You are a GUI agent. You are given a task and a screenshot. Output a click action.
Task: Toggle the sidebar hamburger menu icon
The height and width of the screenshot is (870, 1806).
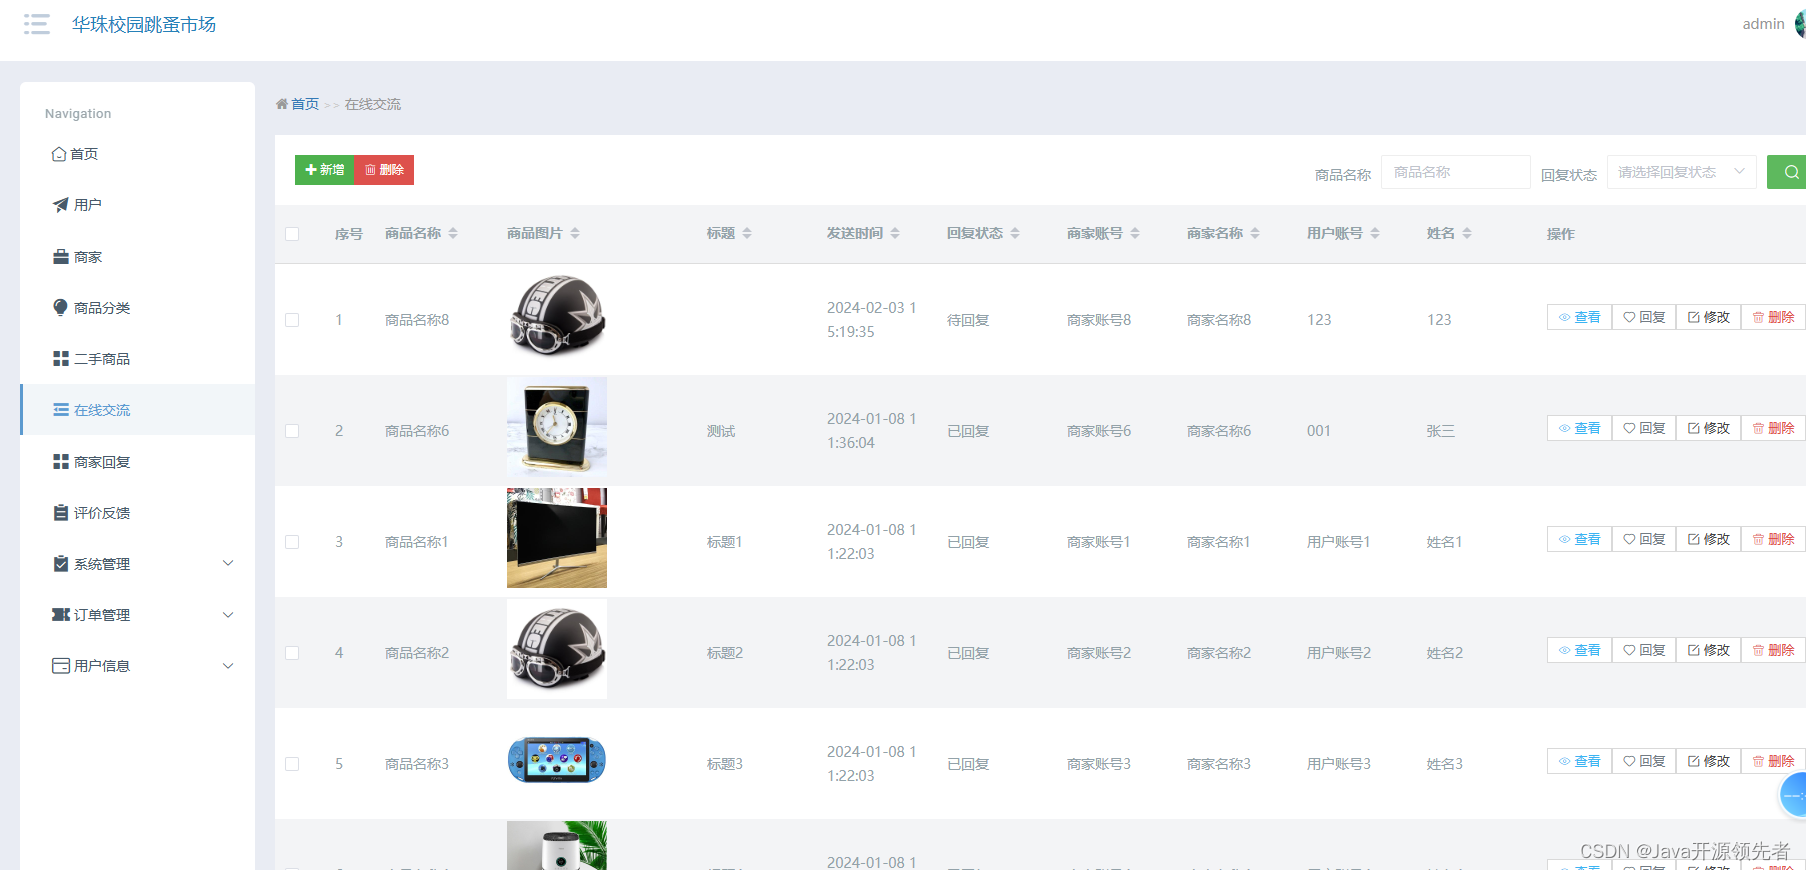point(37,24)
